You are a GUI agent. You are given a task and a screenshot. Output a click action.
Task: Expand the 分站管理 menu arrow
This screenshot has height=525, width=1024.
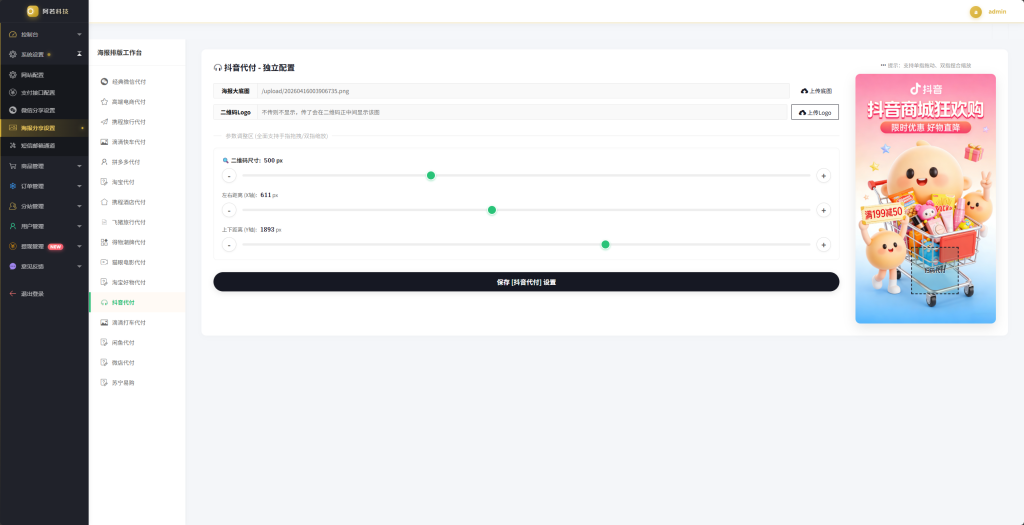[x=79, y=206]
